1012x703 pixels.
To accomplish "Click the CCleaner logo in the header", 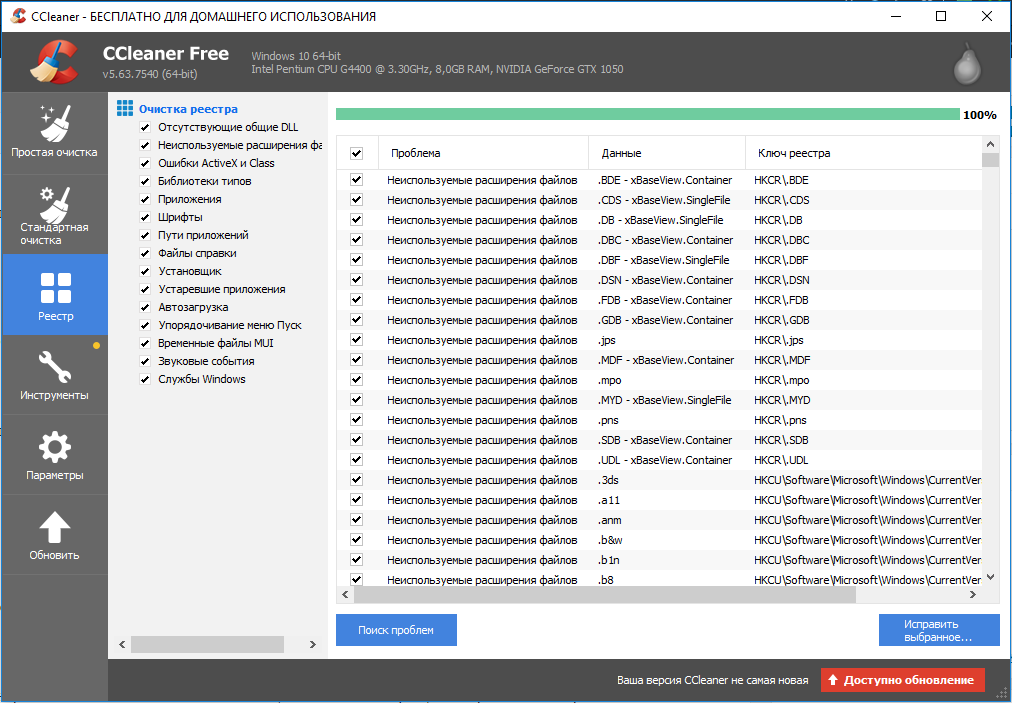I will tap(54, 62).
